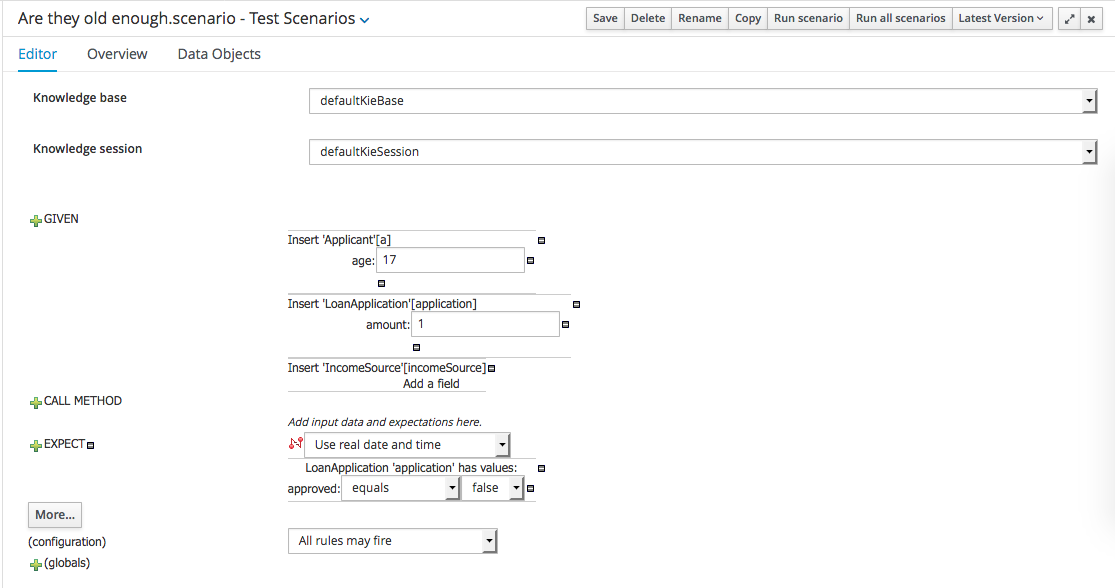Screen dimensions: 1115x588
Task: Delete the Insert 'Applicant' fact block
Action: click(x=542, y=240)
